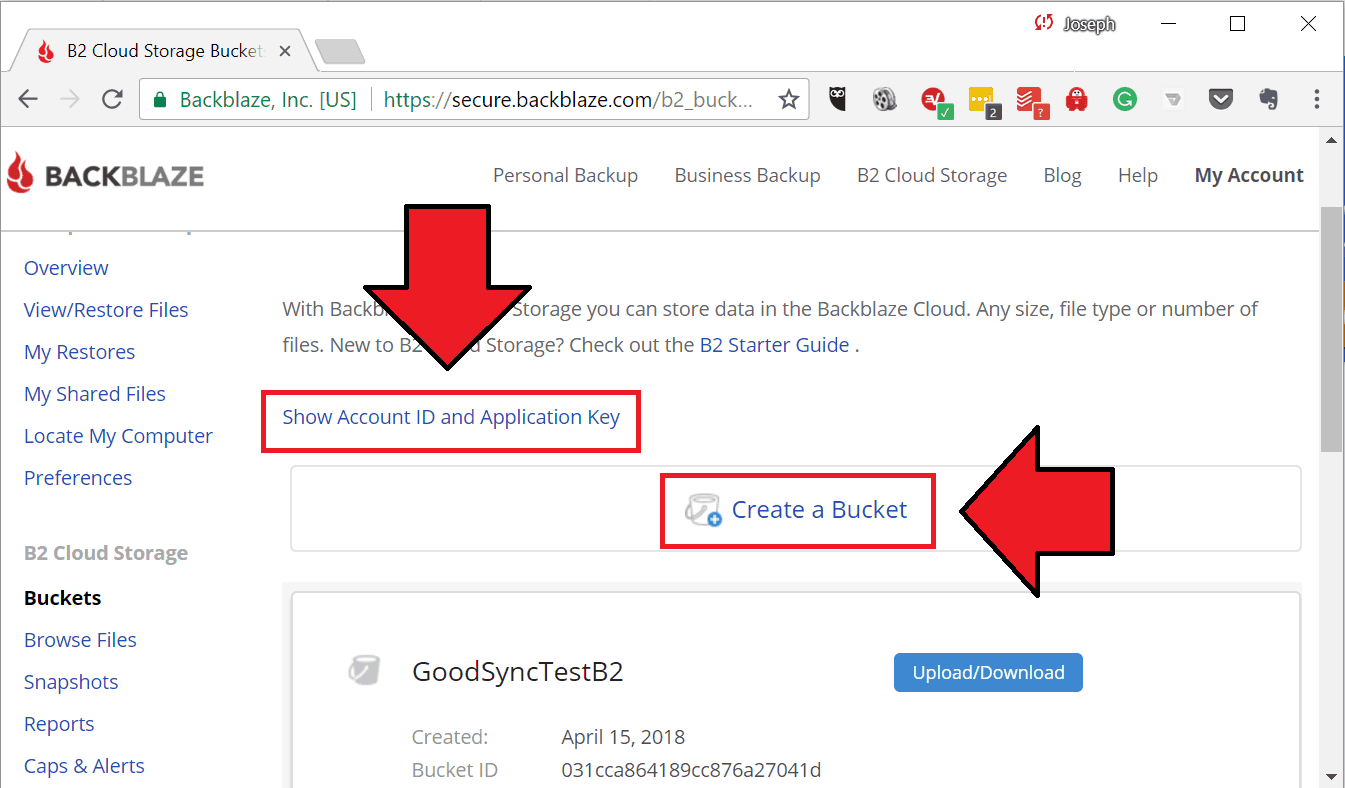Open the Grammarly extension
The height and width of the screenshot is (788, 1345).
click(x=1125, y=99)
